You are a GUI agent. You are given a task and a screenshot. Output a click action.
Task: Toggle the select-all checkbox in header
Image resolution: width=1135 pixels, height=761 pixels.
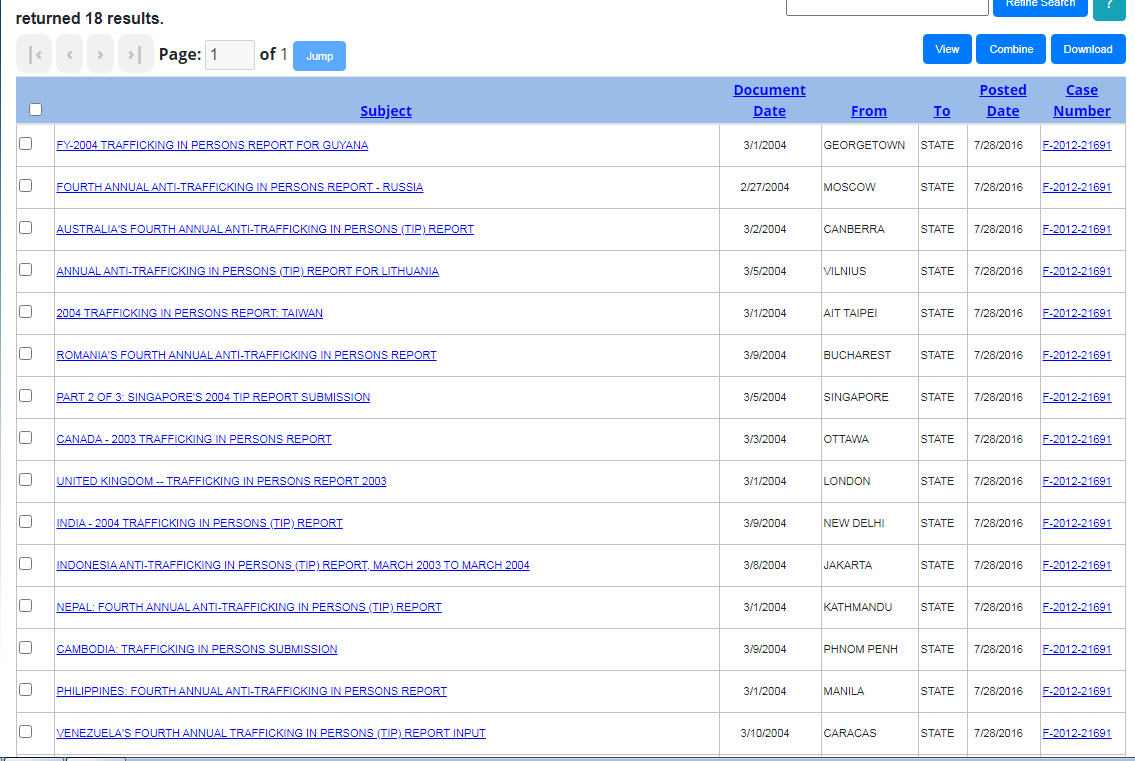click(x=35, y=109)
